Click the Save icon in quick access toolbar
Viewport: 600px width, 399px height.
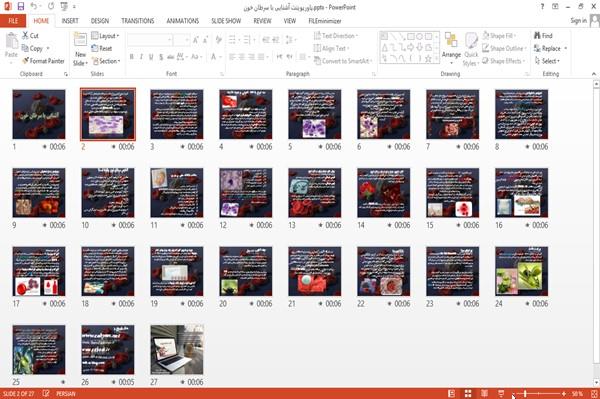(x=21, y=7)
